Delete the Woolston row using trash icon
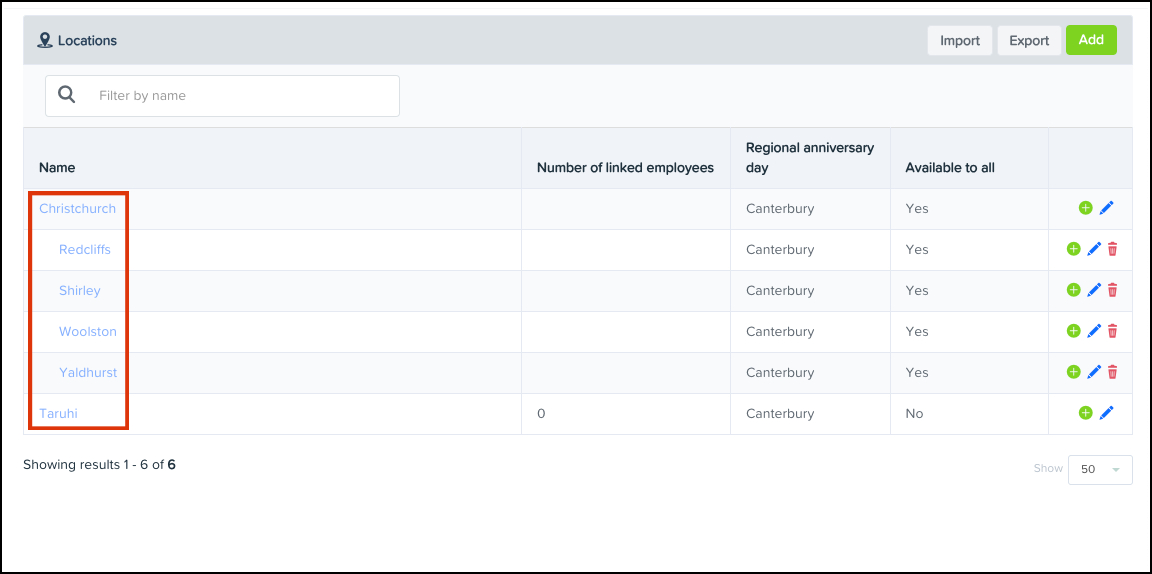This screenshot has width=1152, height=574. click(x=1112, y=331)
